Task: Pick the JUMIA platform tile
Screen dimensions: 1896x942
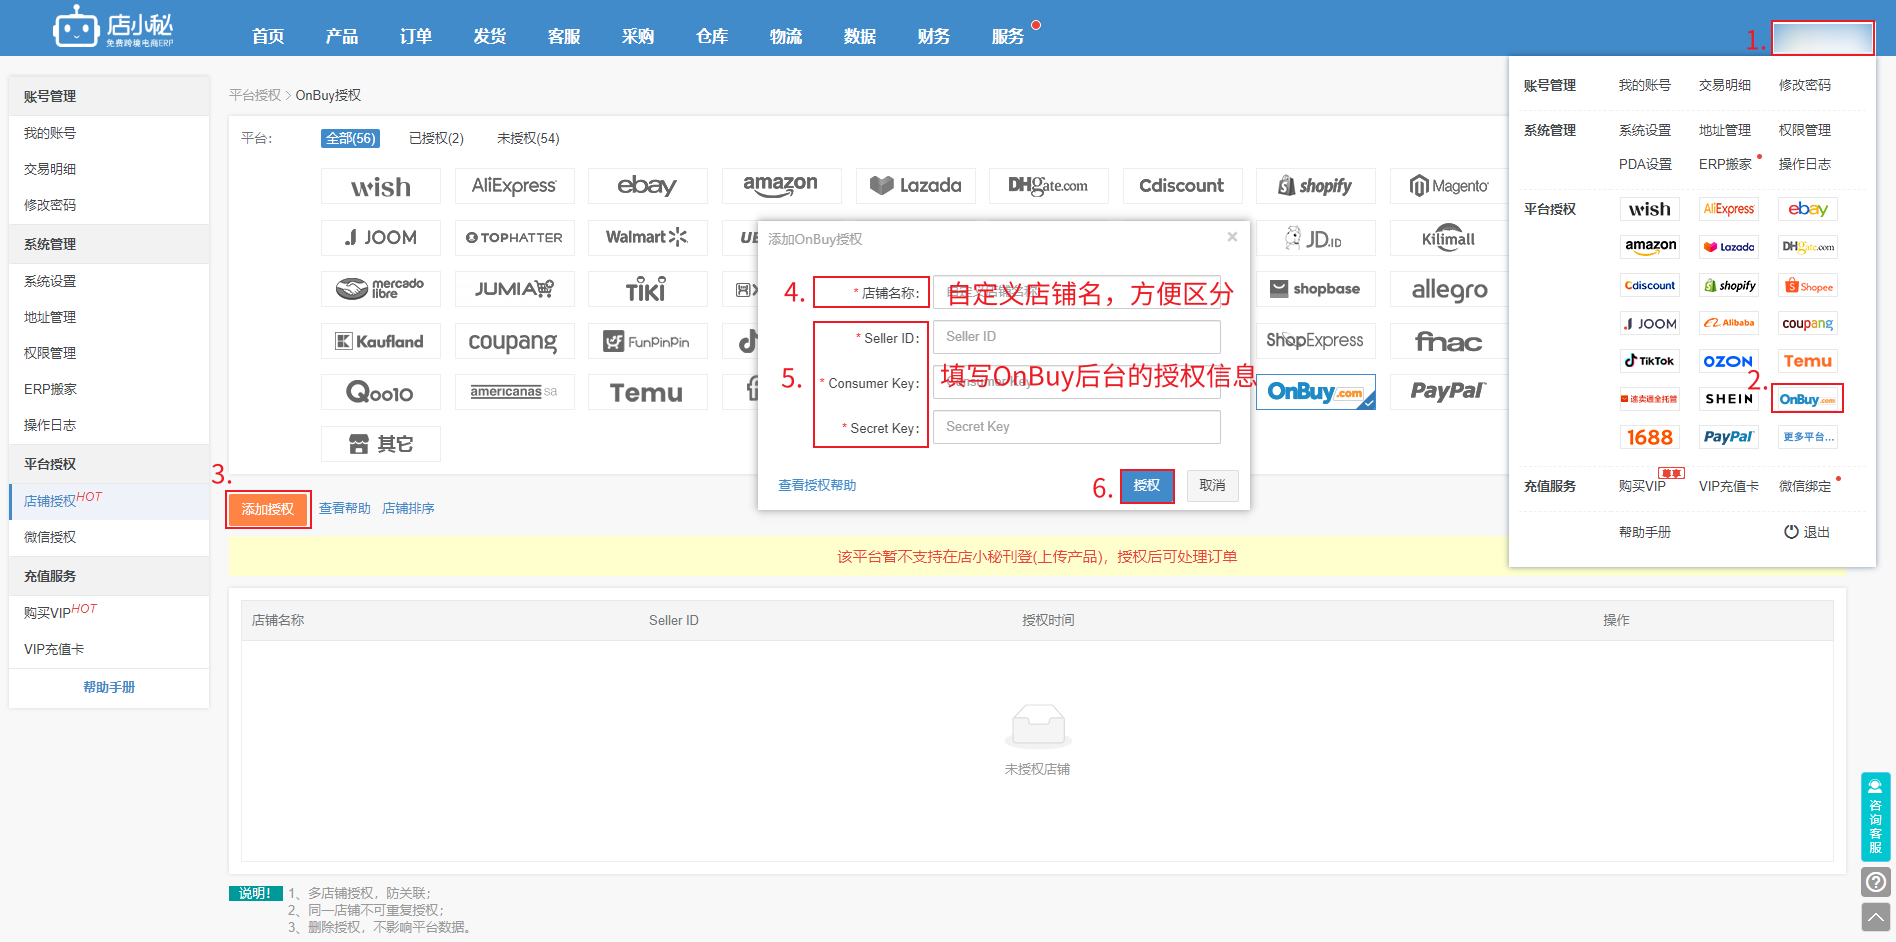Action: click(514, 289)
